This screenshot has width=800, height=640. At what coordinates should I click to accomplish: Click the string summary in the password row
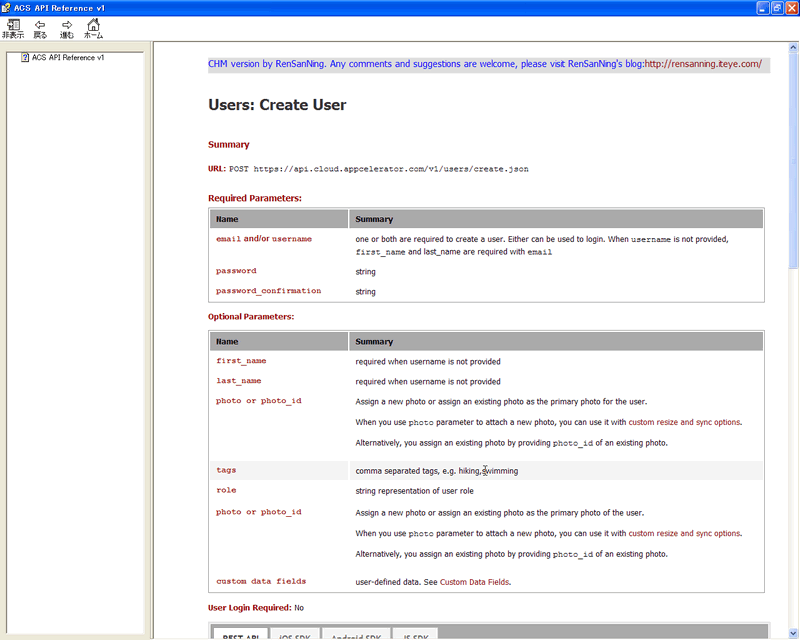pyautogui.click(x=365, y=272)
